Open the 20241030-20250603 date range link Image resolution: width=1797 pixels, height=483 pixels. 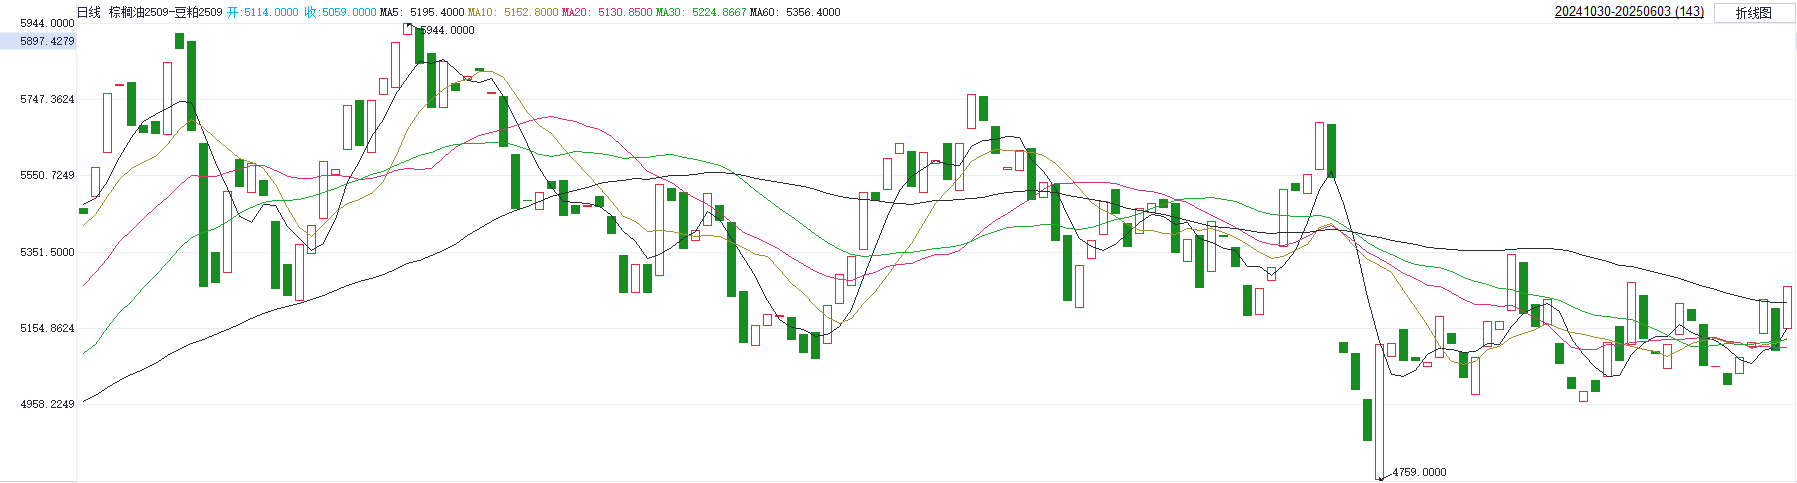pyautogui.click(x=1629, y=12)
